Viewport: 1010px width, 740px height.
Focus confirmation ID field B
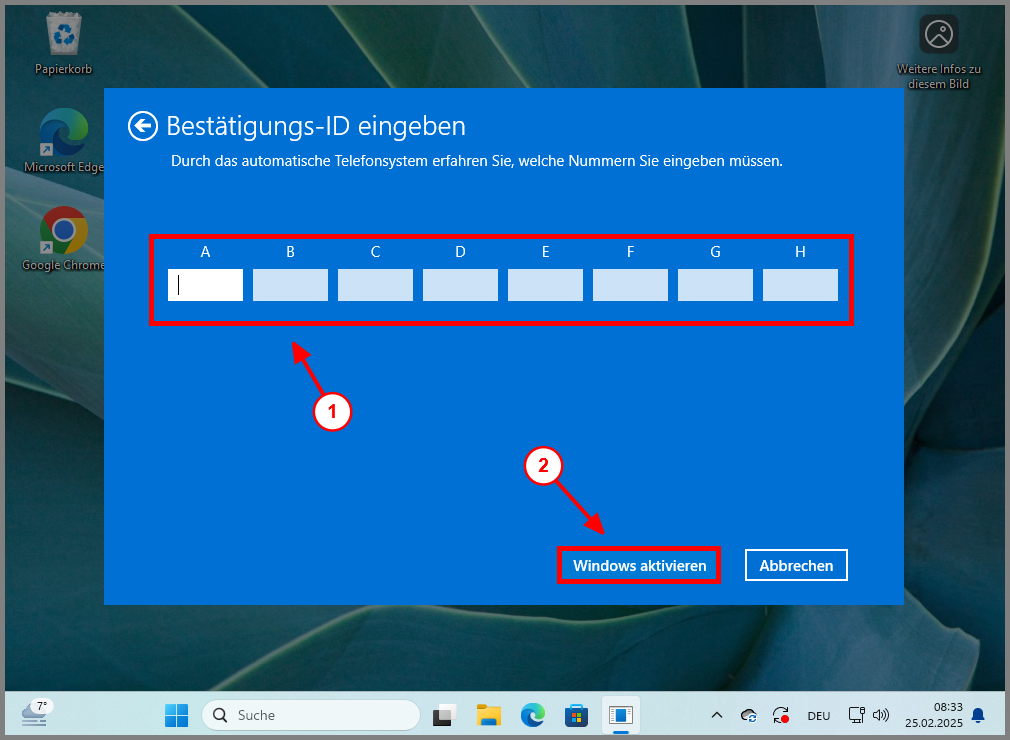(291, 285)
